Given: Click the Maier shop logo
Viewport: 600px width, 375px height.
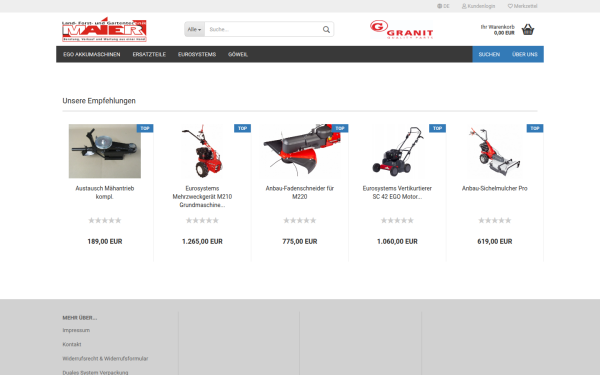Looking at the screenshot, I should coord(104,29).
